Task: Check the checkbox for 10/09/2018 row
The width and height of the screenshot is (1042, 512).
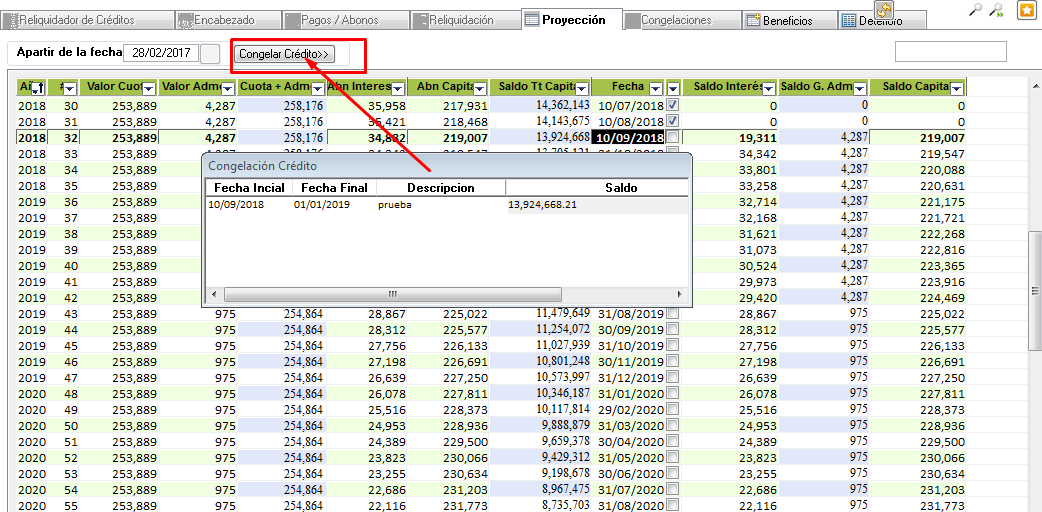Action: (x=673, y=137)
